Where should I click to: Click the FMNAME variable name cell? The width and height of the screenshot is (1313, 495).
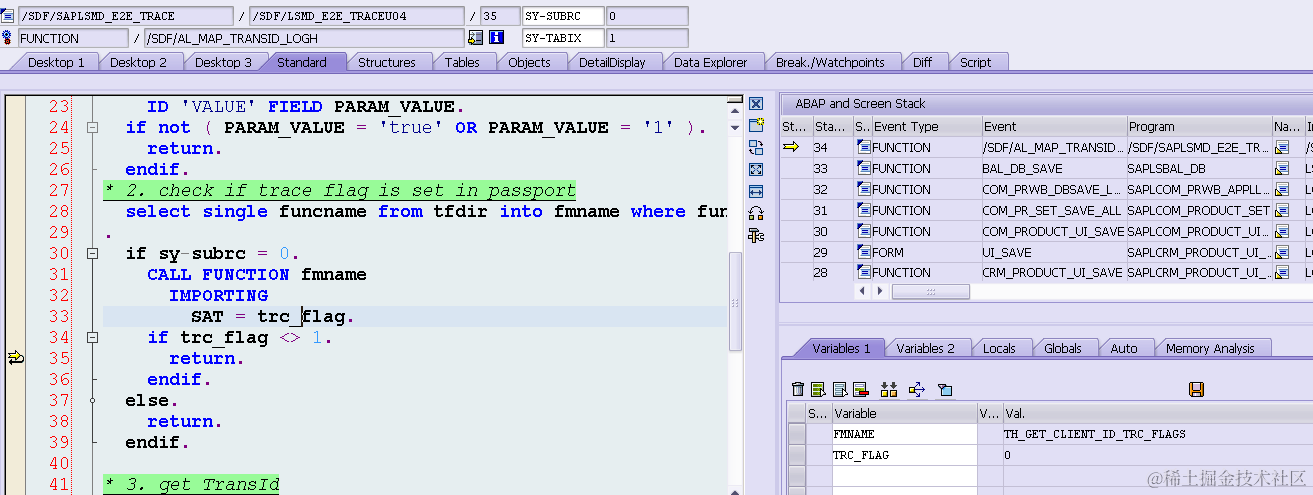[x=904, y=434]
